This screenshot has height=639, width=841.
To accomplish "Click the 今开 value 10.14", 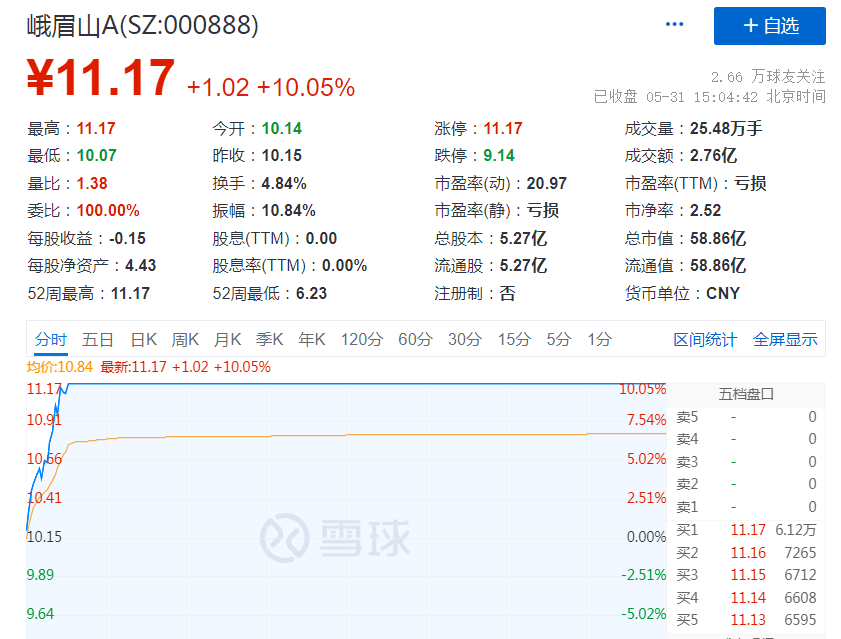I will tap(282, 129).
